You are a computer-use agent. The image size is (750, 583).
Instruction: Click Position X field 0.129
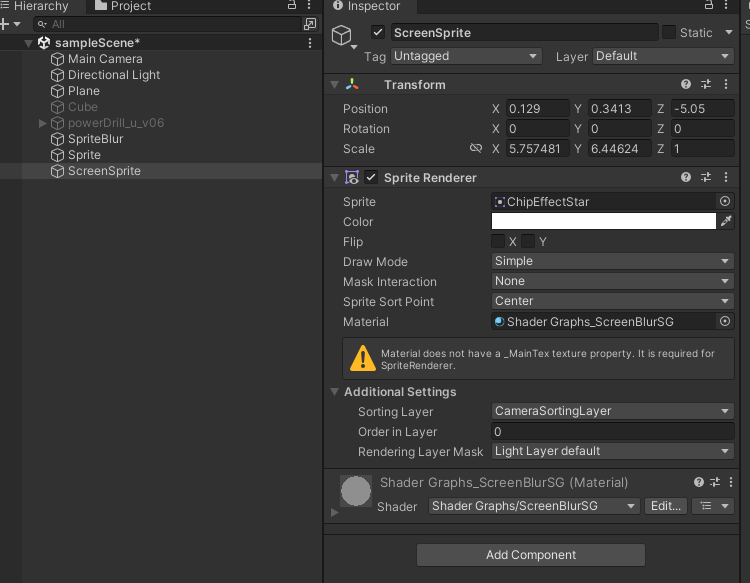538,109
